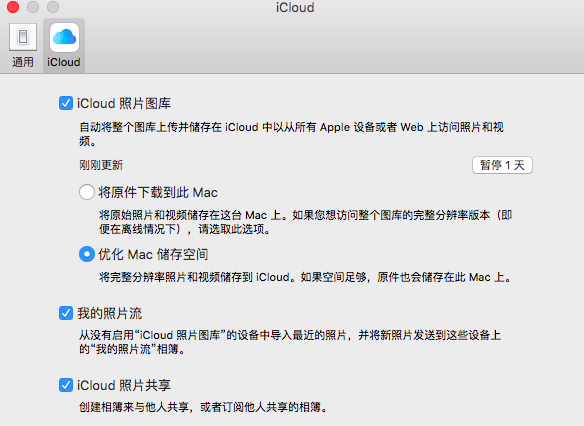The height and width of the screenshot is (426, 584).
Task: Click the gray minimize window button
Action: (33, 7)
